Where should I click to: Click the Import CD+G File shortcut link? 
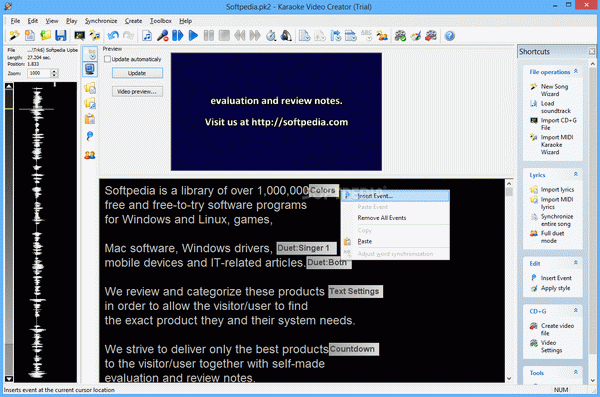[x=558, y=124]
